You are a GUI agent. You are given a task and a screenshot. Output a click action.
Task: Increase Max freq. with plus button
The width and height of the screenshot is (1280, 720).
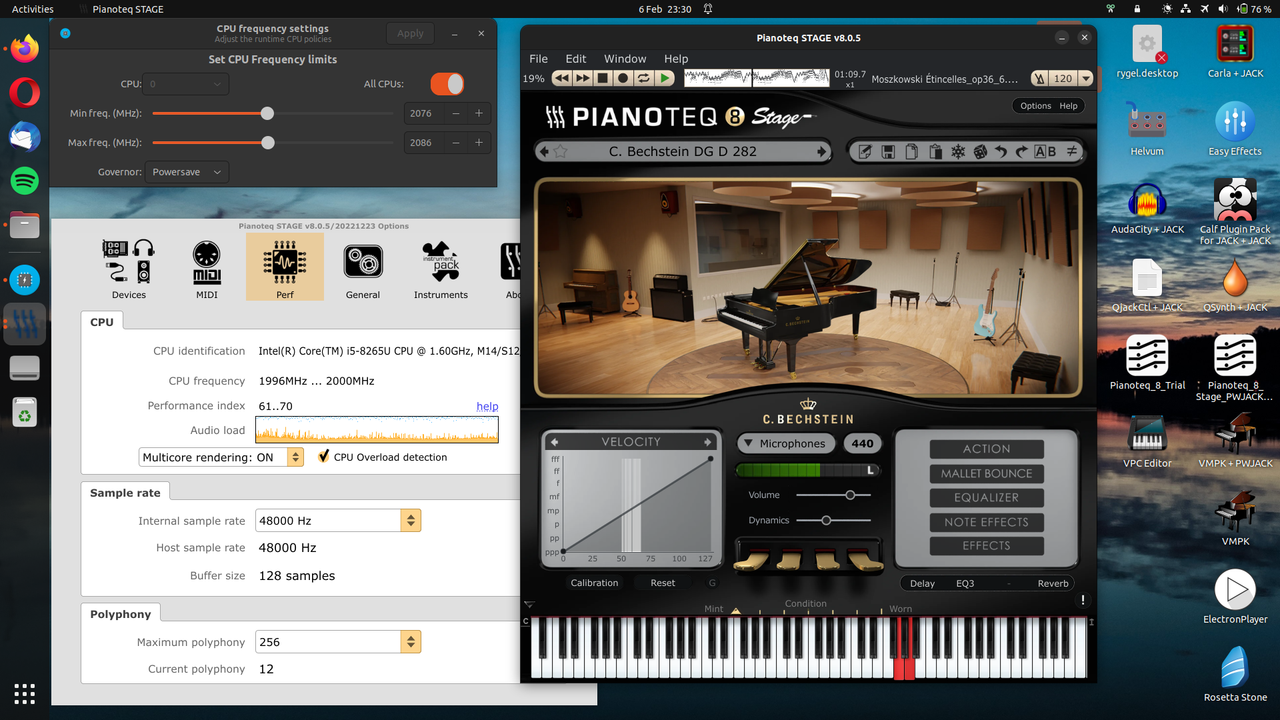[479, 142]
